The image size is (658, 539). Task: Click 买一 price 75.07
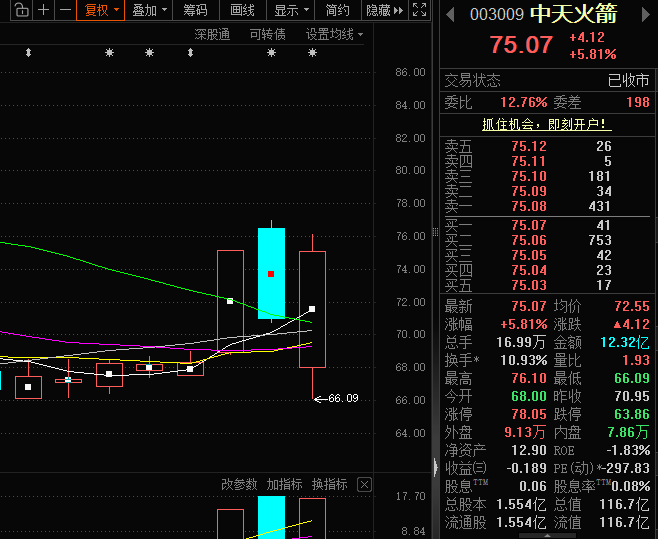[x=529, y=225]
